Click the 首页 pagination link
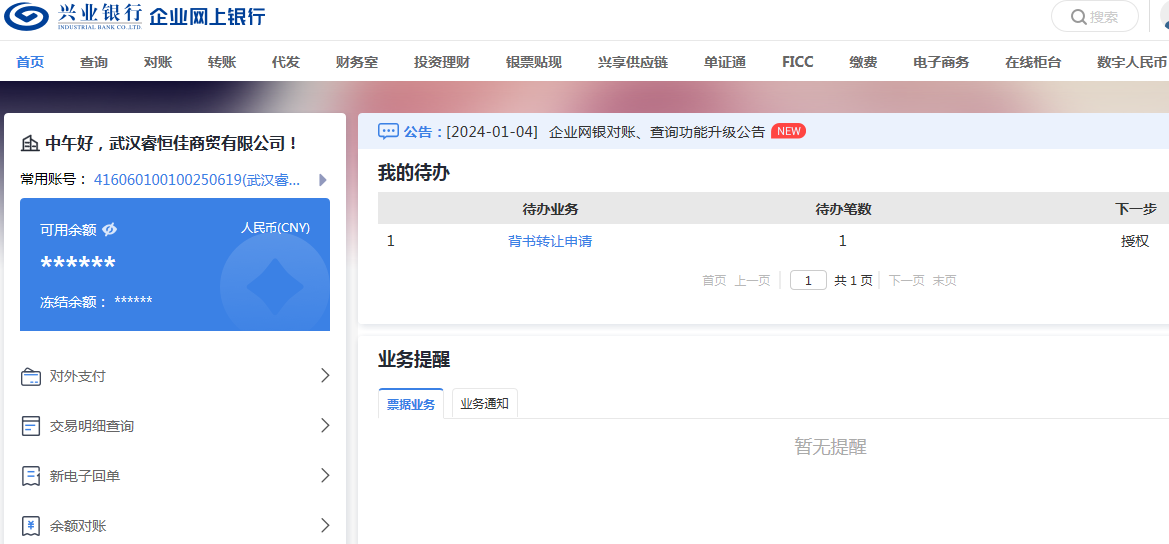The image size is (1169, 544). [x=713, y=281]
